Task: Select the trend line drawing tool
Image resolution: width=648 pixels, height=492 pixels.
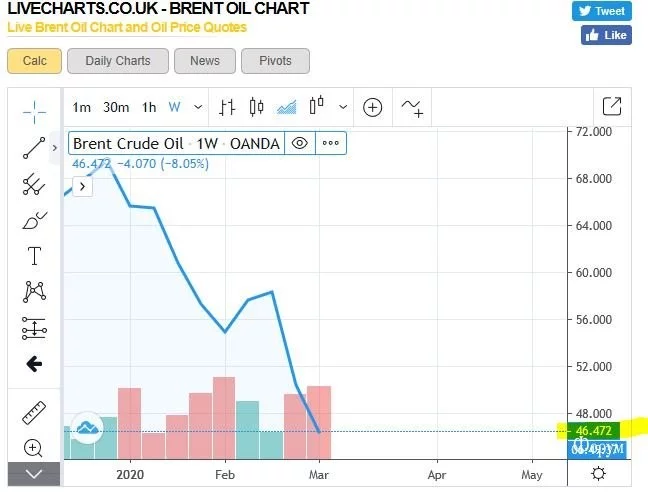Action: pos(34,148)
